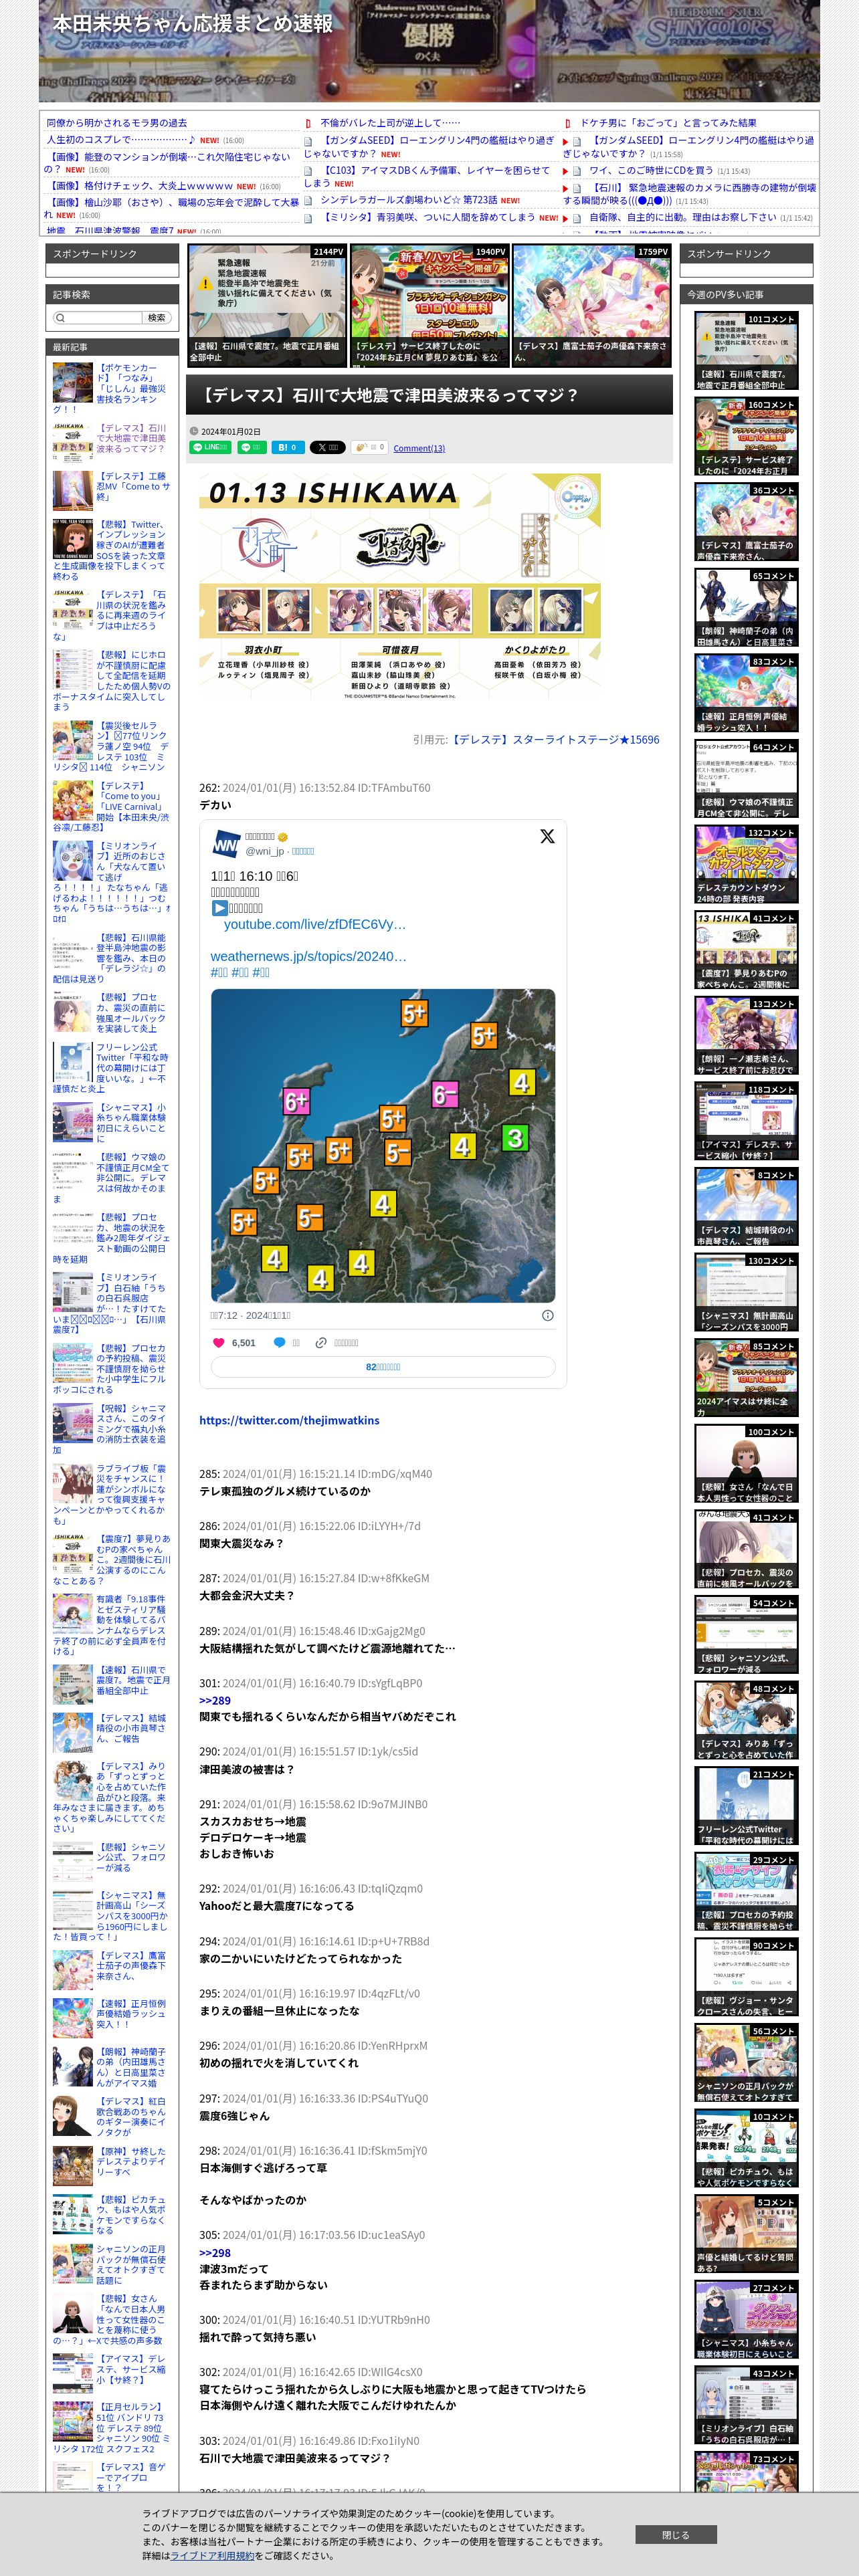This screenshot has height=2576, width=859.
Task: Open 【C103】アイマスDBくん予備軍 headline
Action: [x=427, y=176]
